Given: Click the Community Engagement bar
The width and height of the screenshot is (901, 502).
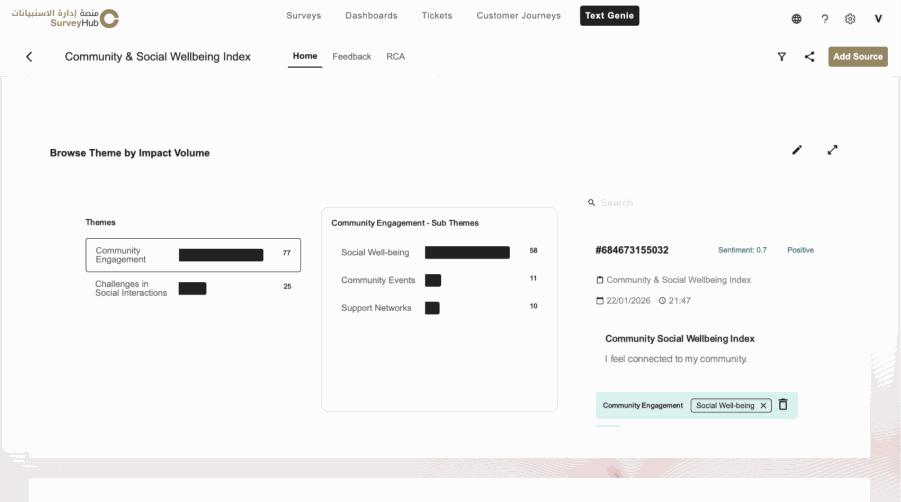Looking at the screenshot, I should tap(221, 255).
